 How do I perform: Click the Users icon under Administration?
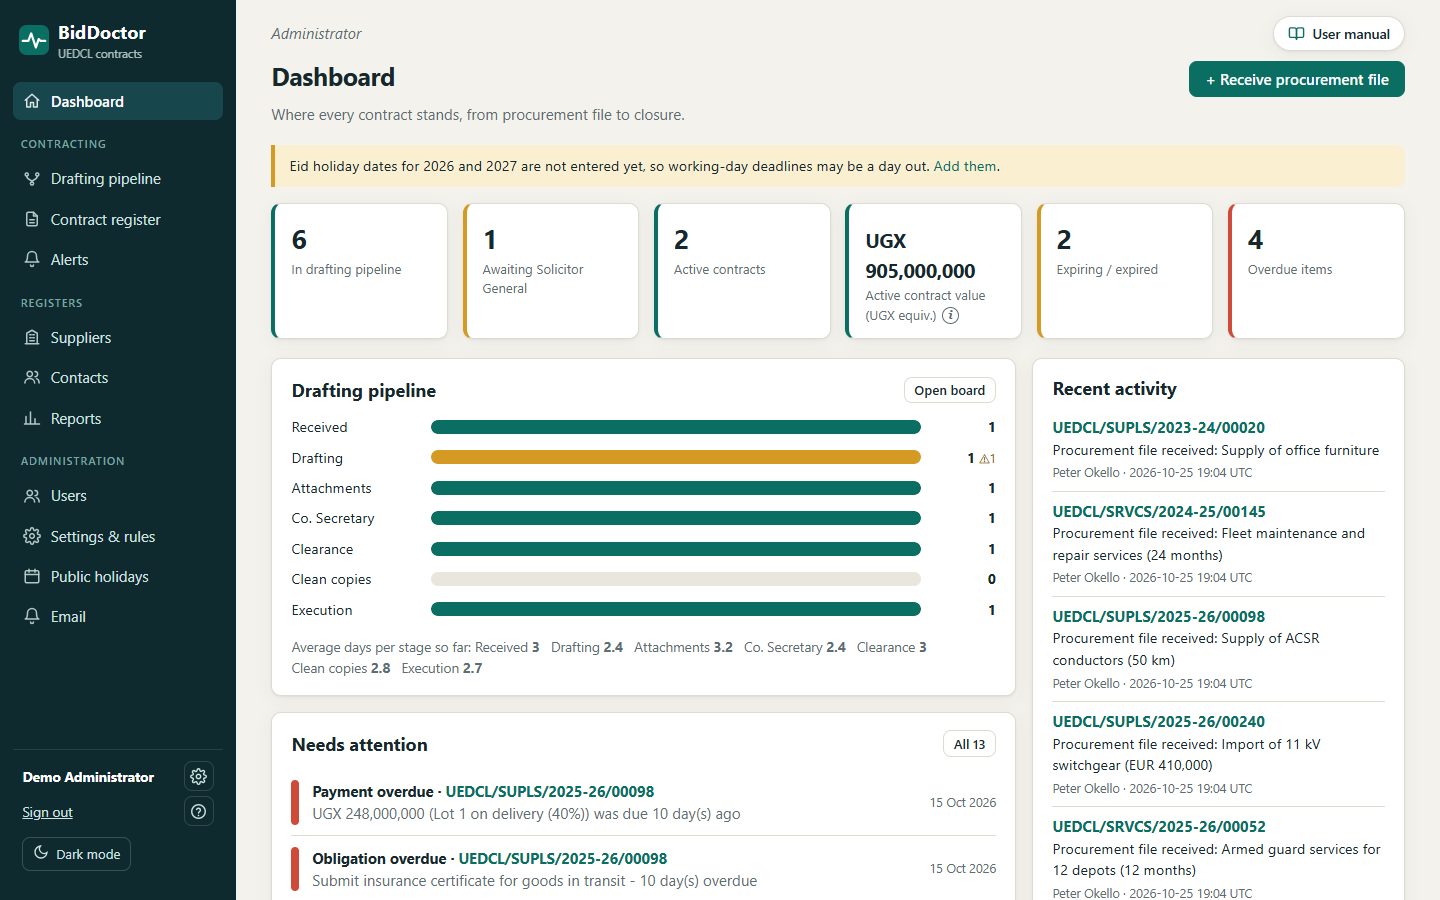point(32,496)
